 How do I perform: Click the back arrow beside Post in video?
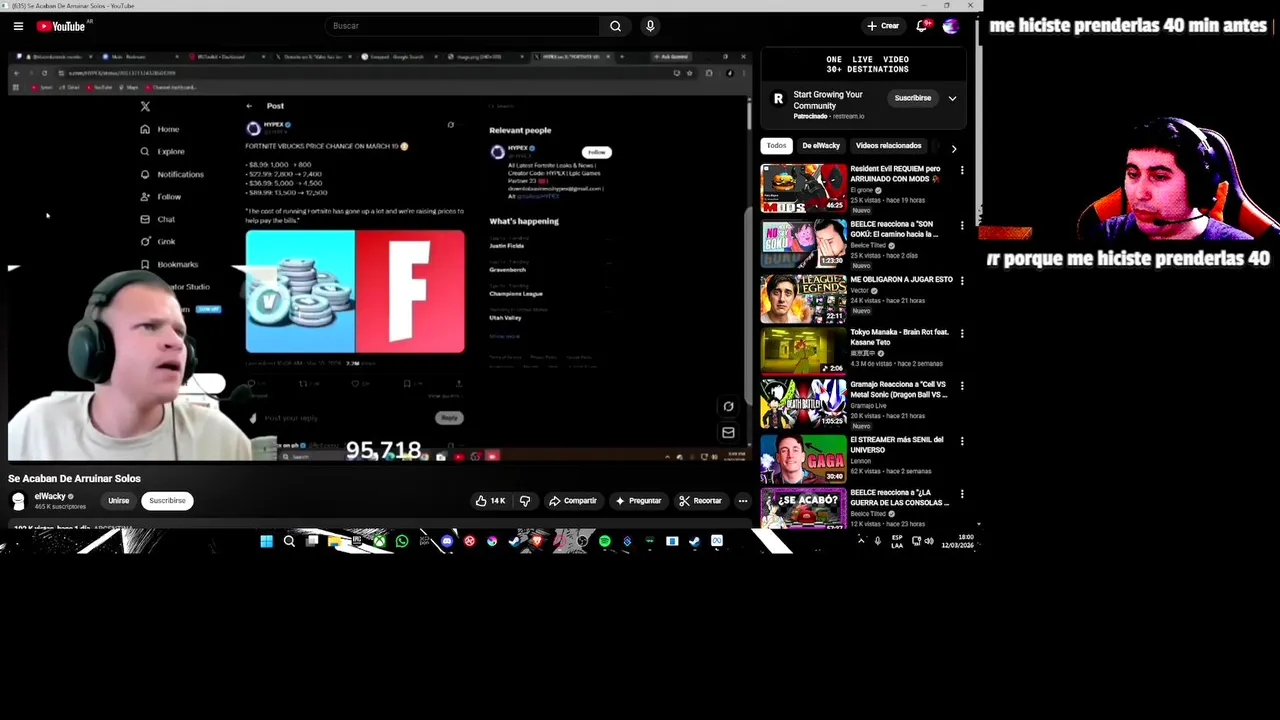pos(249,106)
